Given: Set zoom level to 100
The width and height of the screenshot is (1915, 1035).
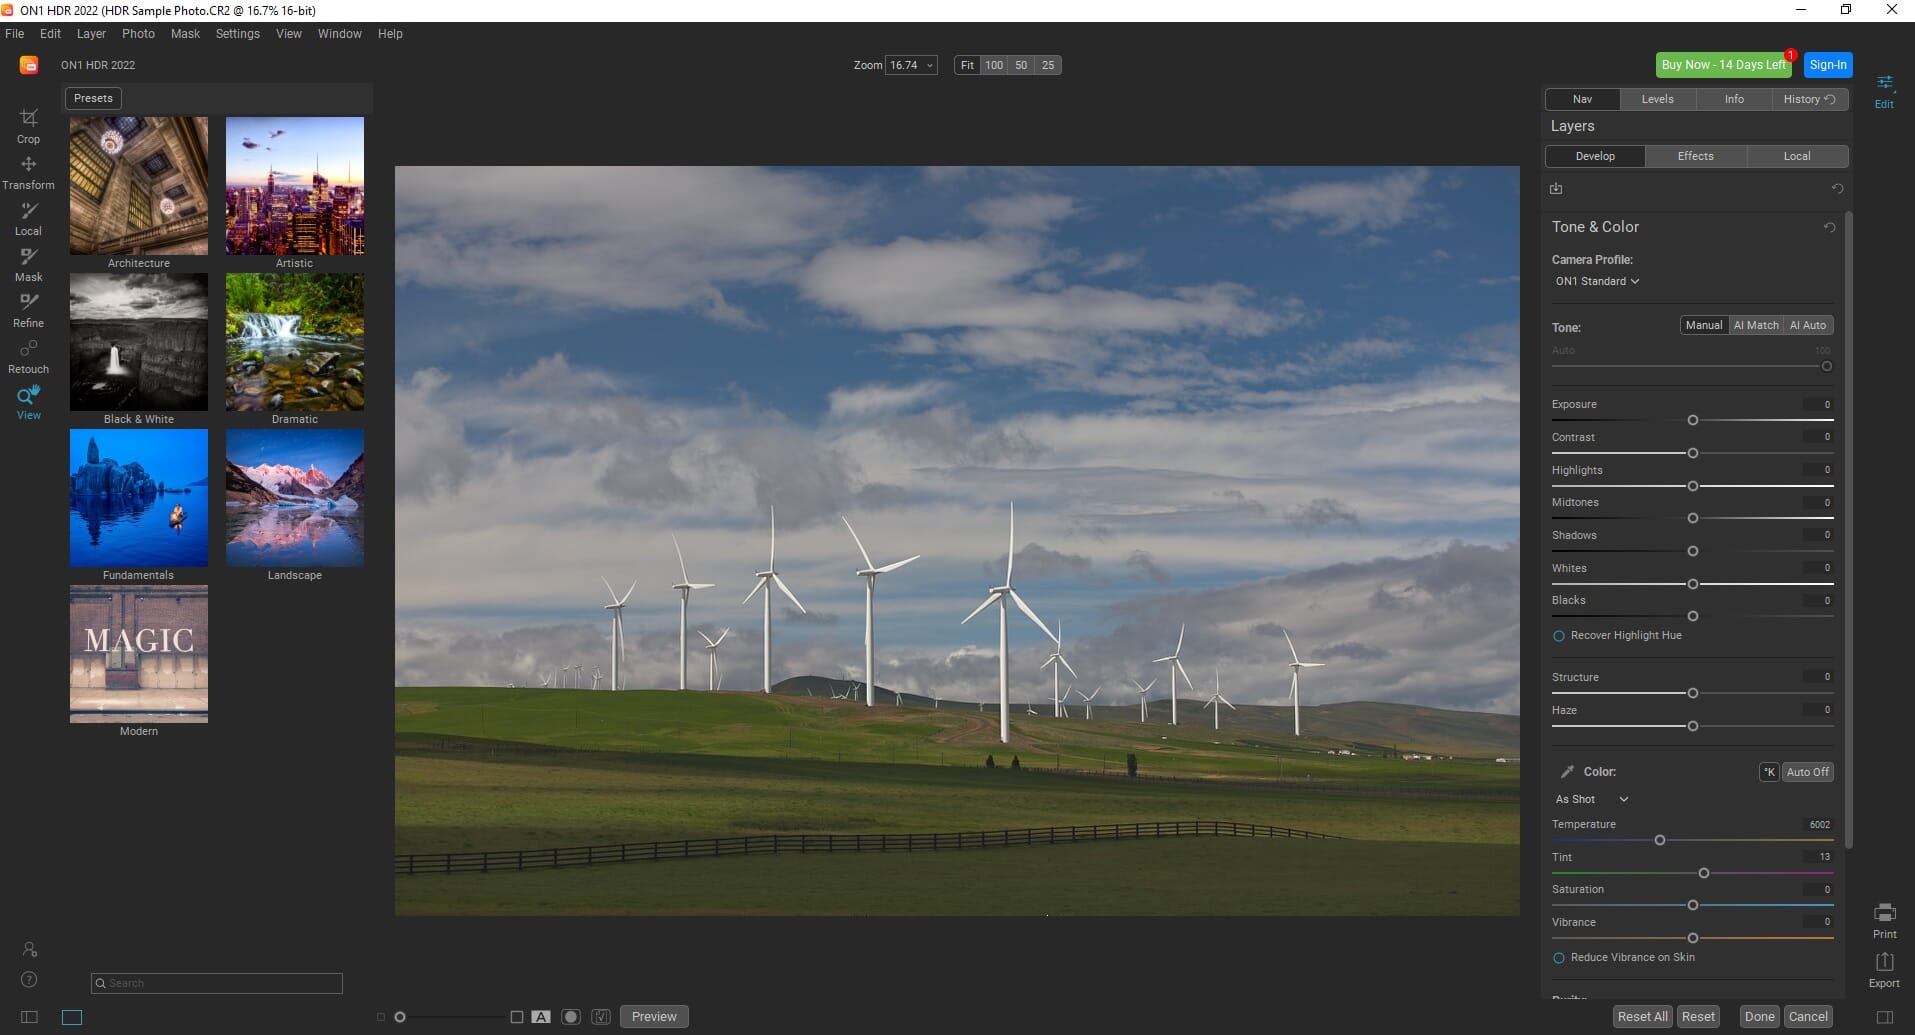Looking at the screenshot, I should click(x=994, y=65).
